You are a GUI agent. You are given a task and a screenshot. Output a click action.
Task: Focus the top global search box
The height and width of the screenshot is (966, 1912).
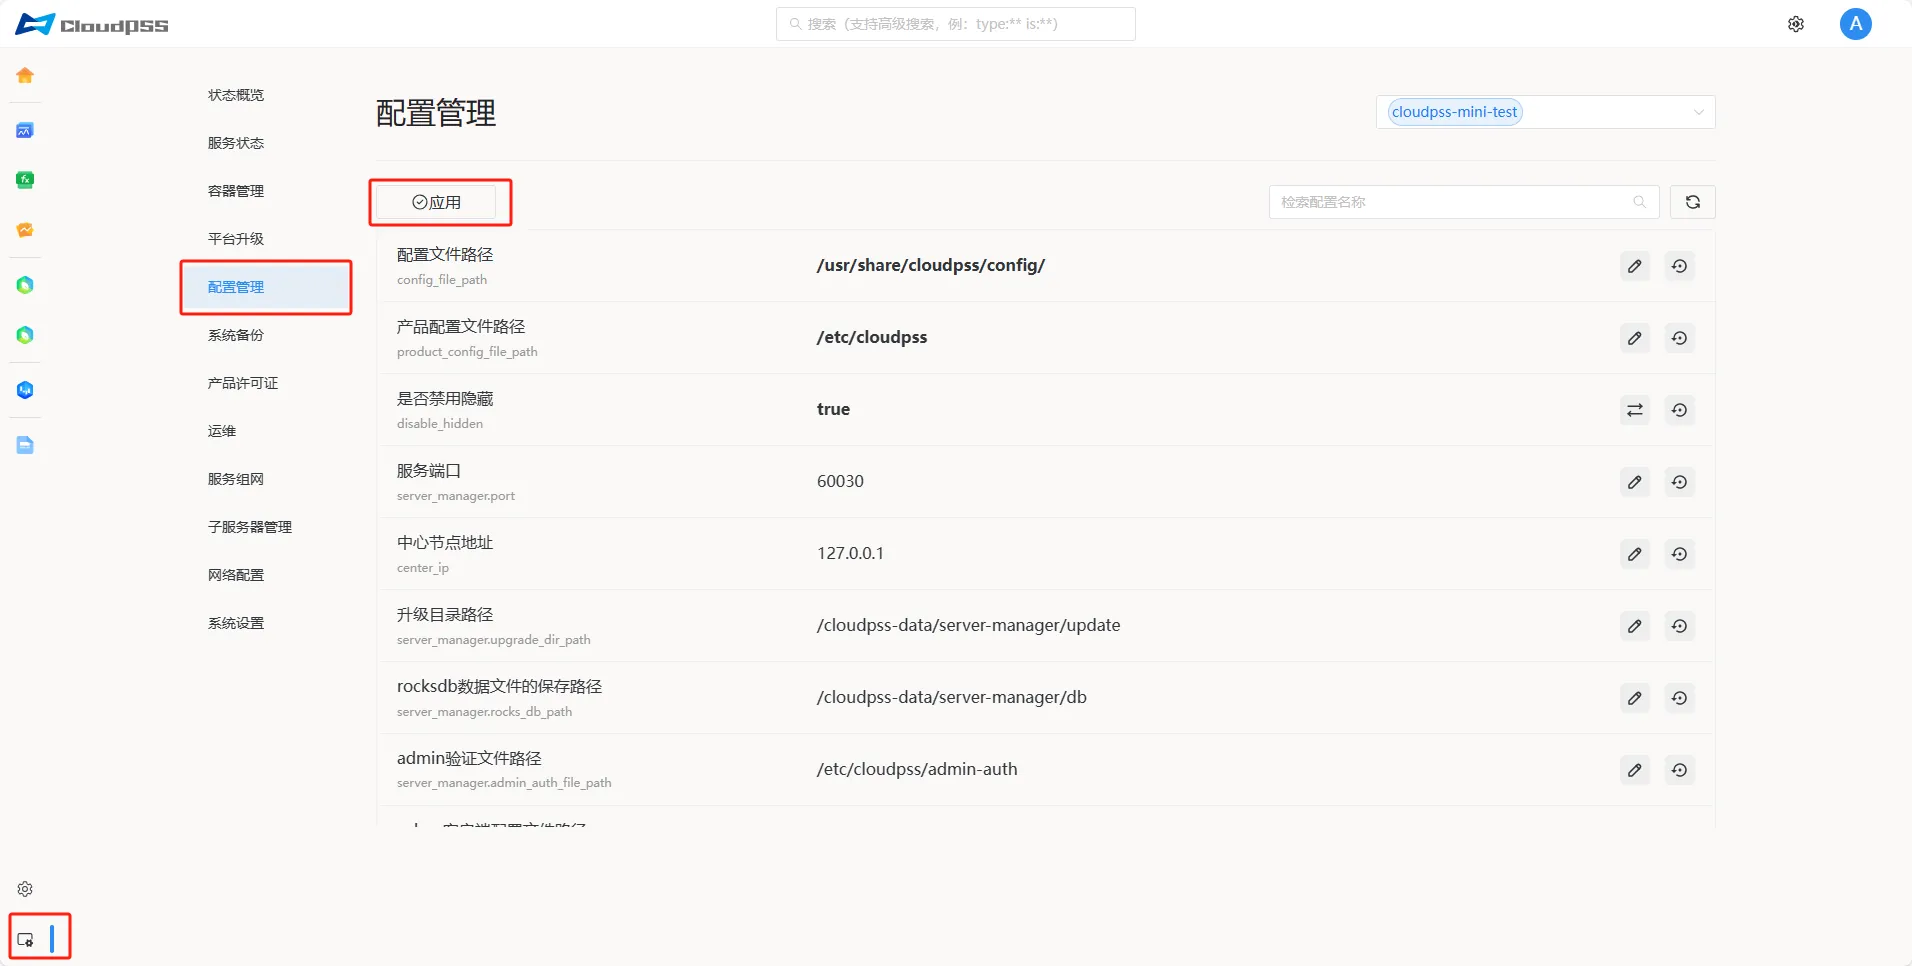[x=956, y=24]
